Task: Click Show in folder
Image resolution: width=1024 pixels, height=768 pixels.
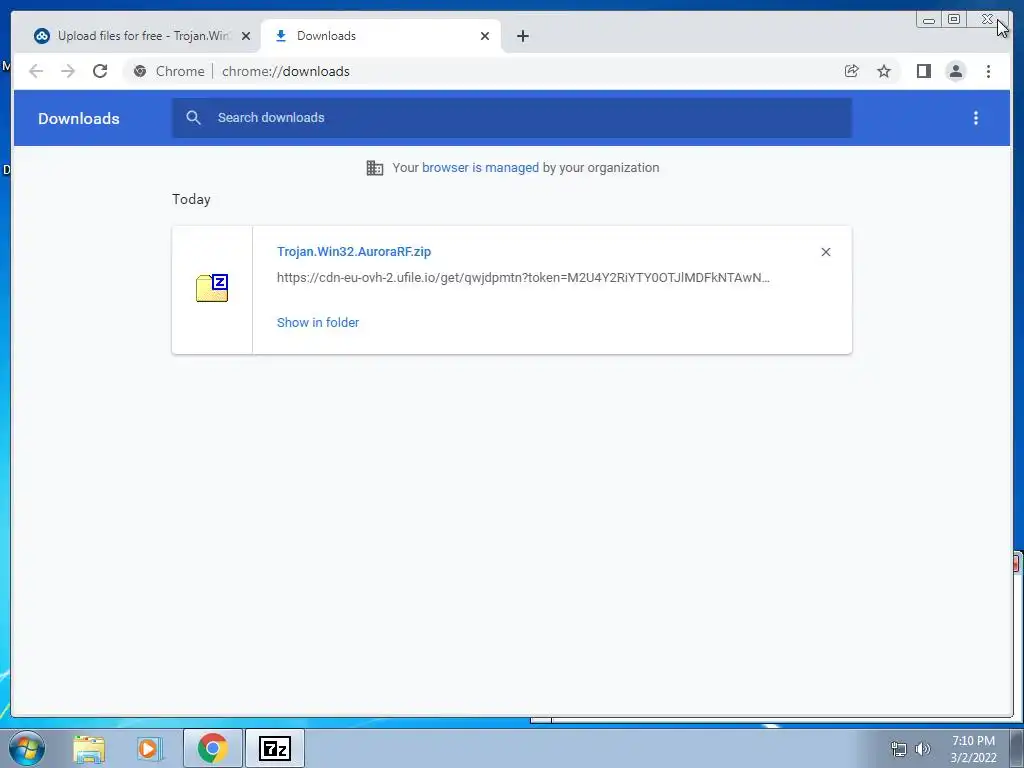Action: 318,323
